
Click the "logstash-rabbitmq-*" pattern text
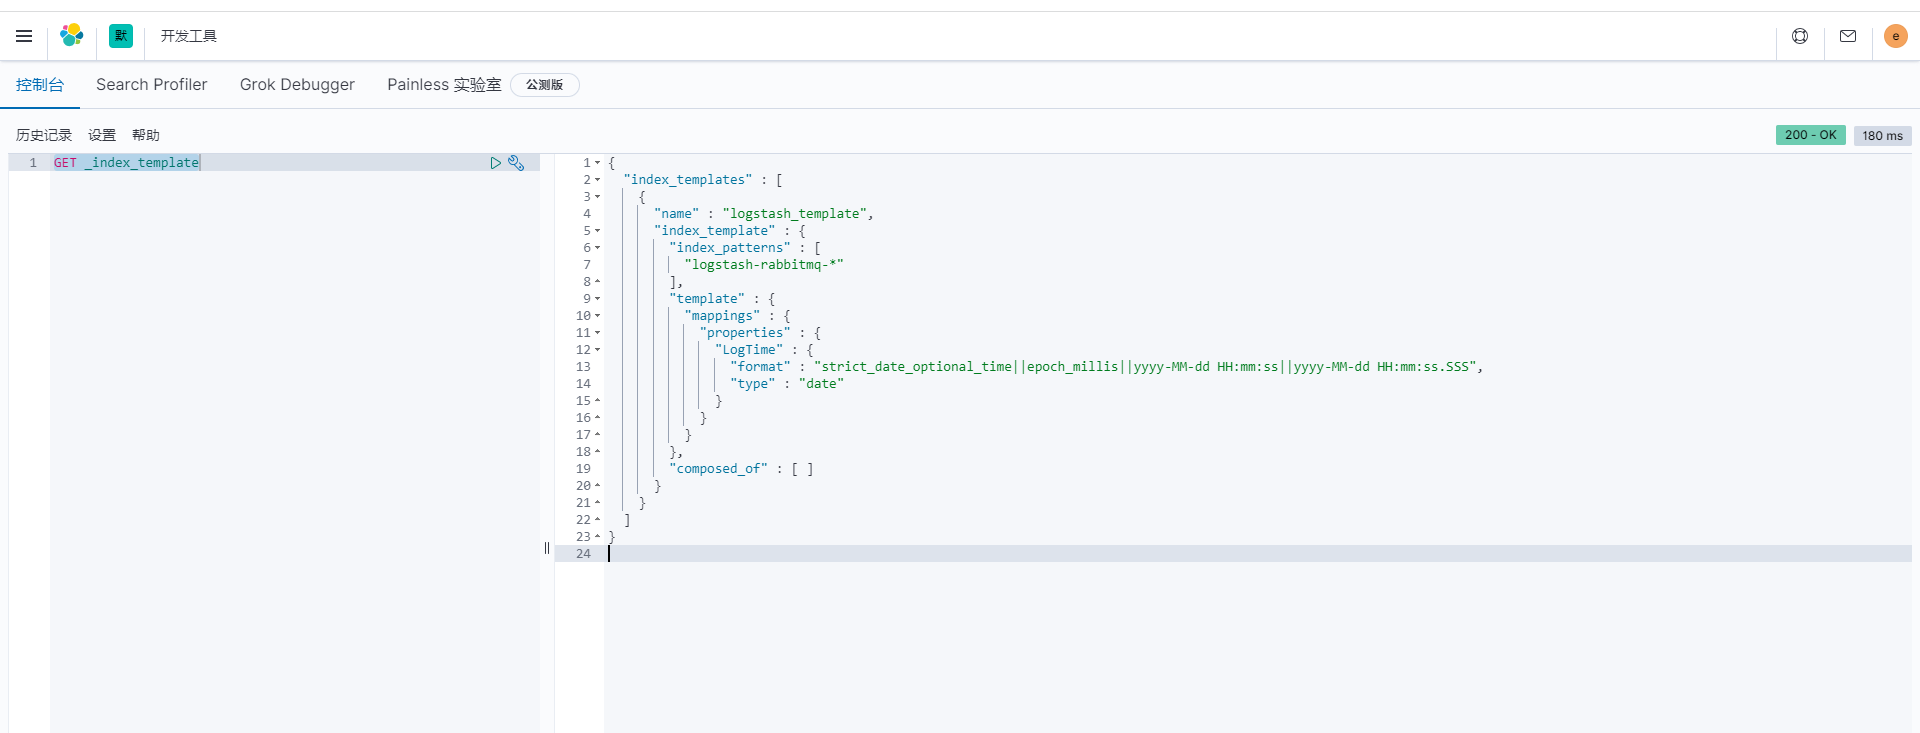click(x=764, y=265)
